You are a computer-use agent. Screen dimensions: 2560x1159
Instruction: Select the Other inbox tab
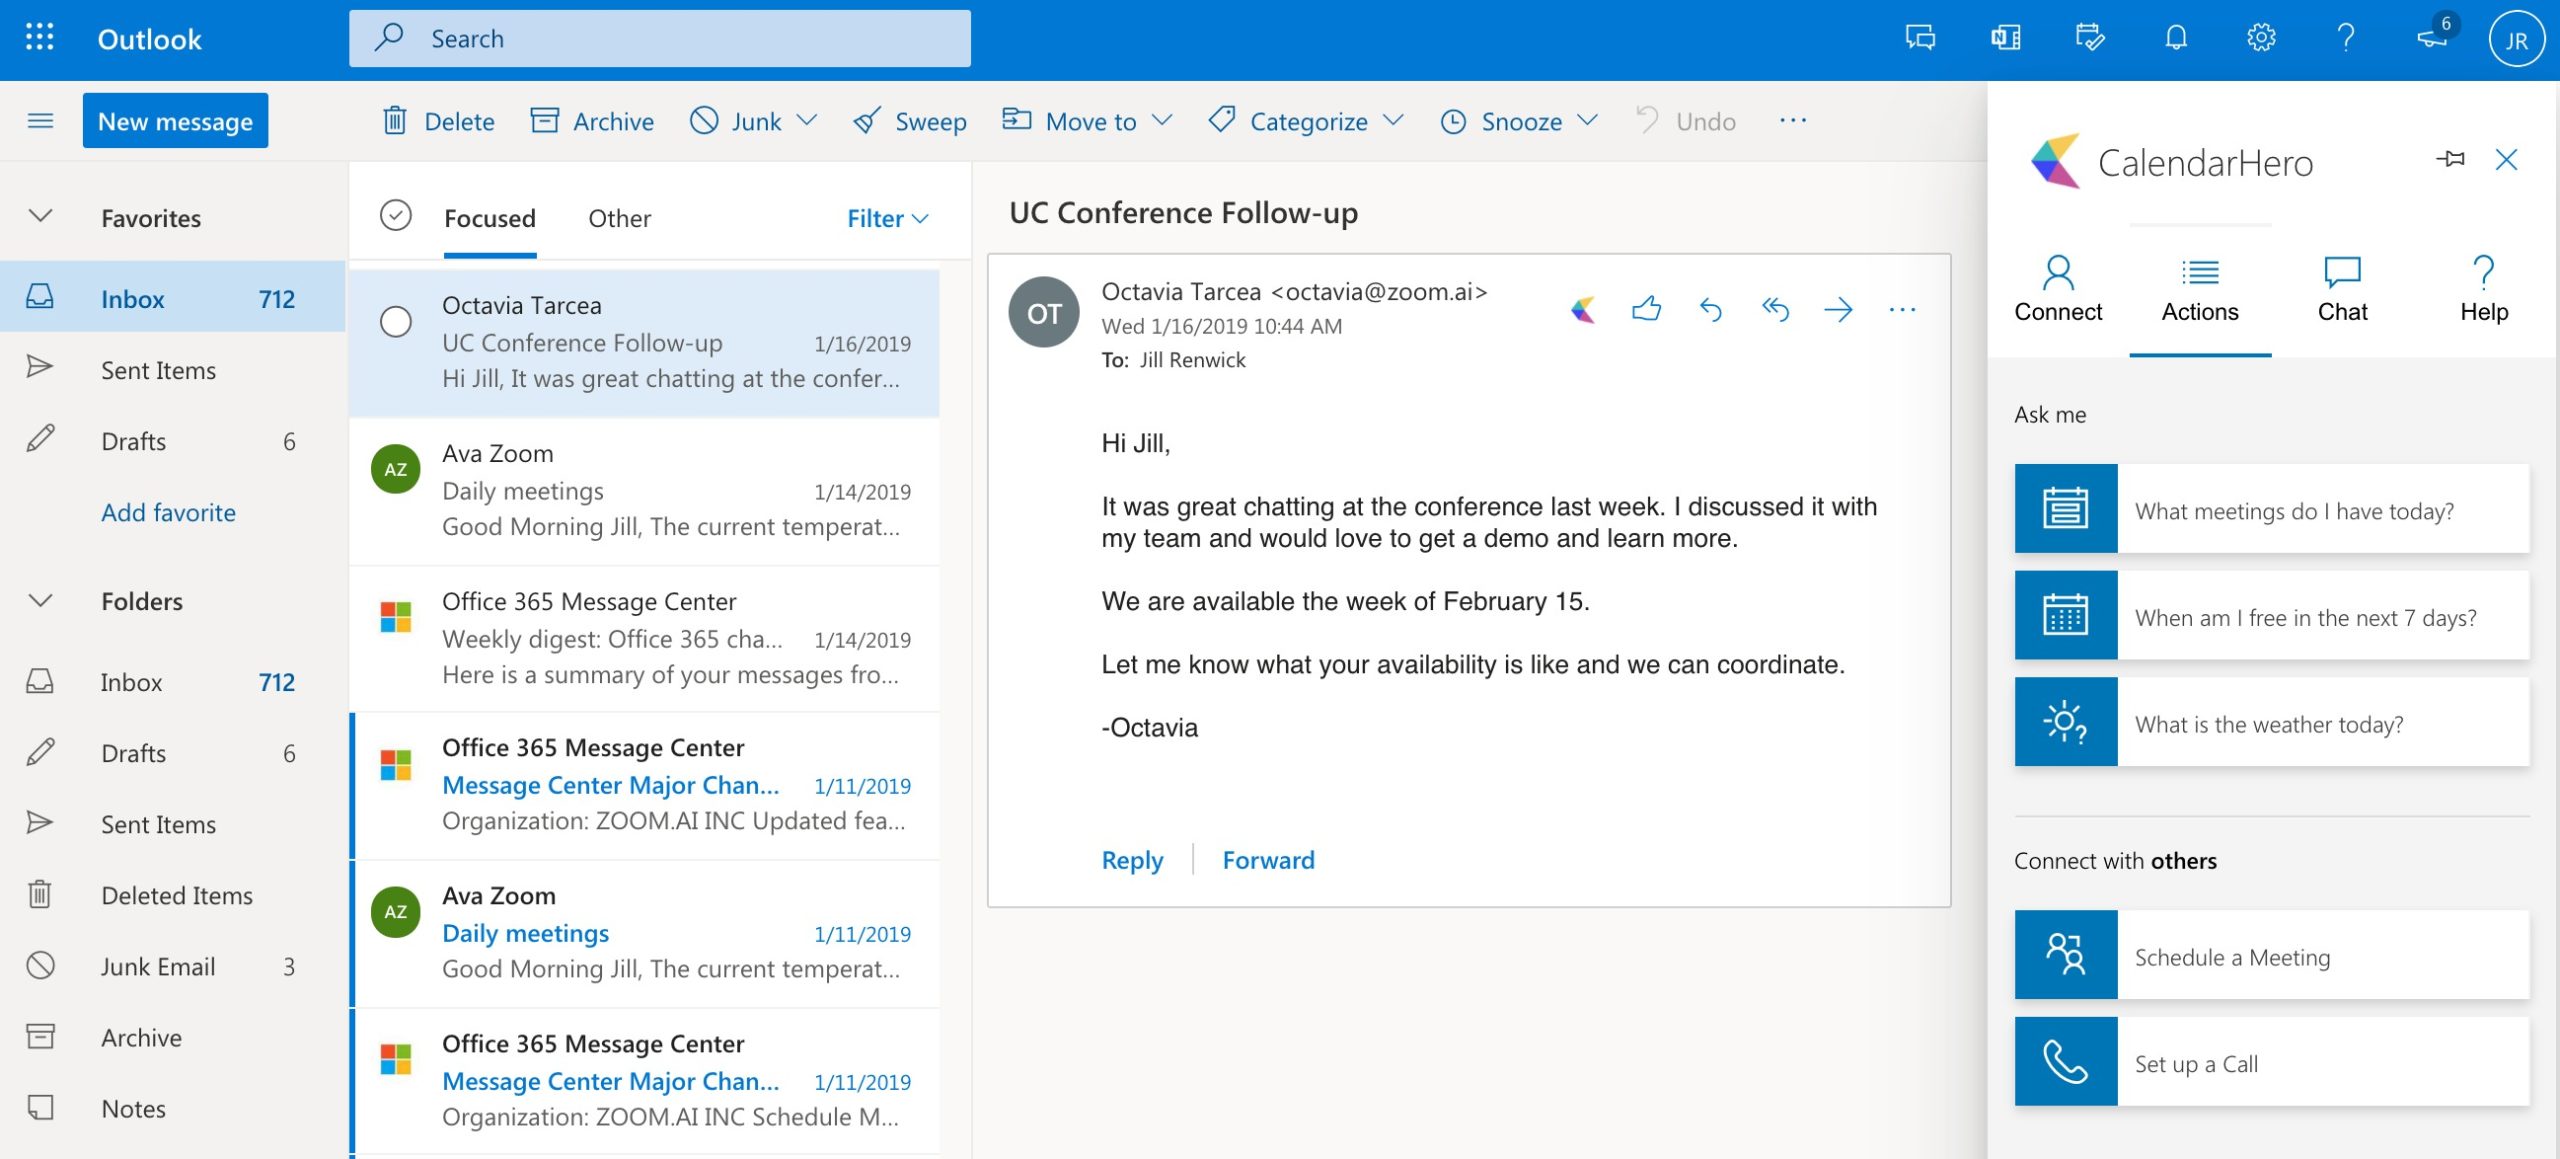click(x=619, y=215)
